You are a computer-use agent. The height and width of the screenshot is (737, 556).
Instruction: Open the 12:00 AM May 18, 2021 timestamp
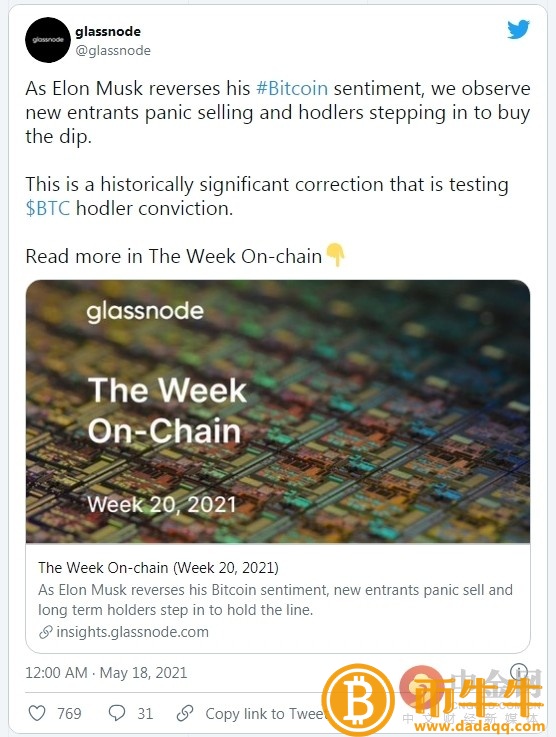[x=106, y=673]
